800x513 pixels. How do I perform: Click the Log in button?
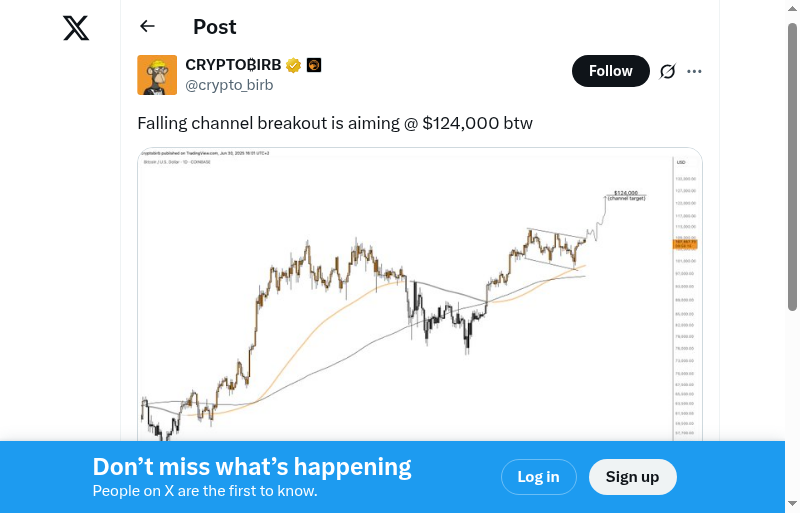pos(538,477)
